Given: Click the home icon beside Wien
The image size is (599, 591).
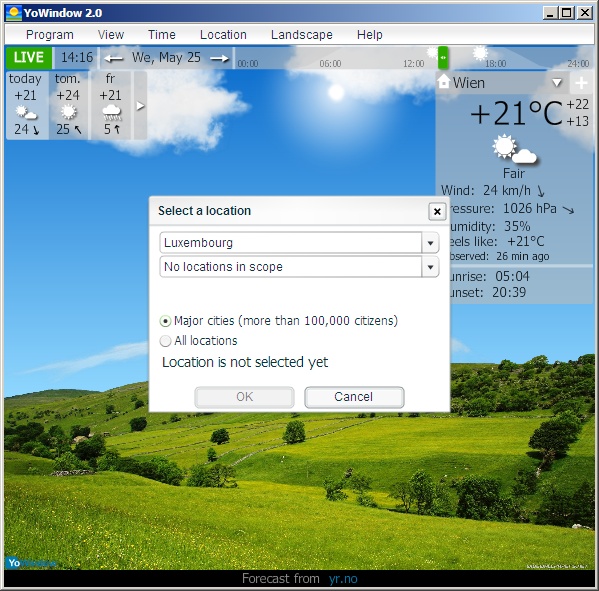Looking at the screenshot, I should click(x=444, y=81).
